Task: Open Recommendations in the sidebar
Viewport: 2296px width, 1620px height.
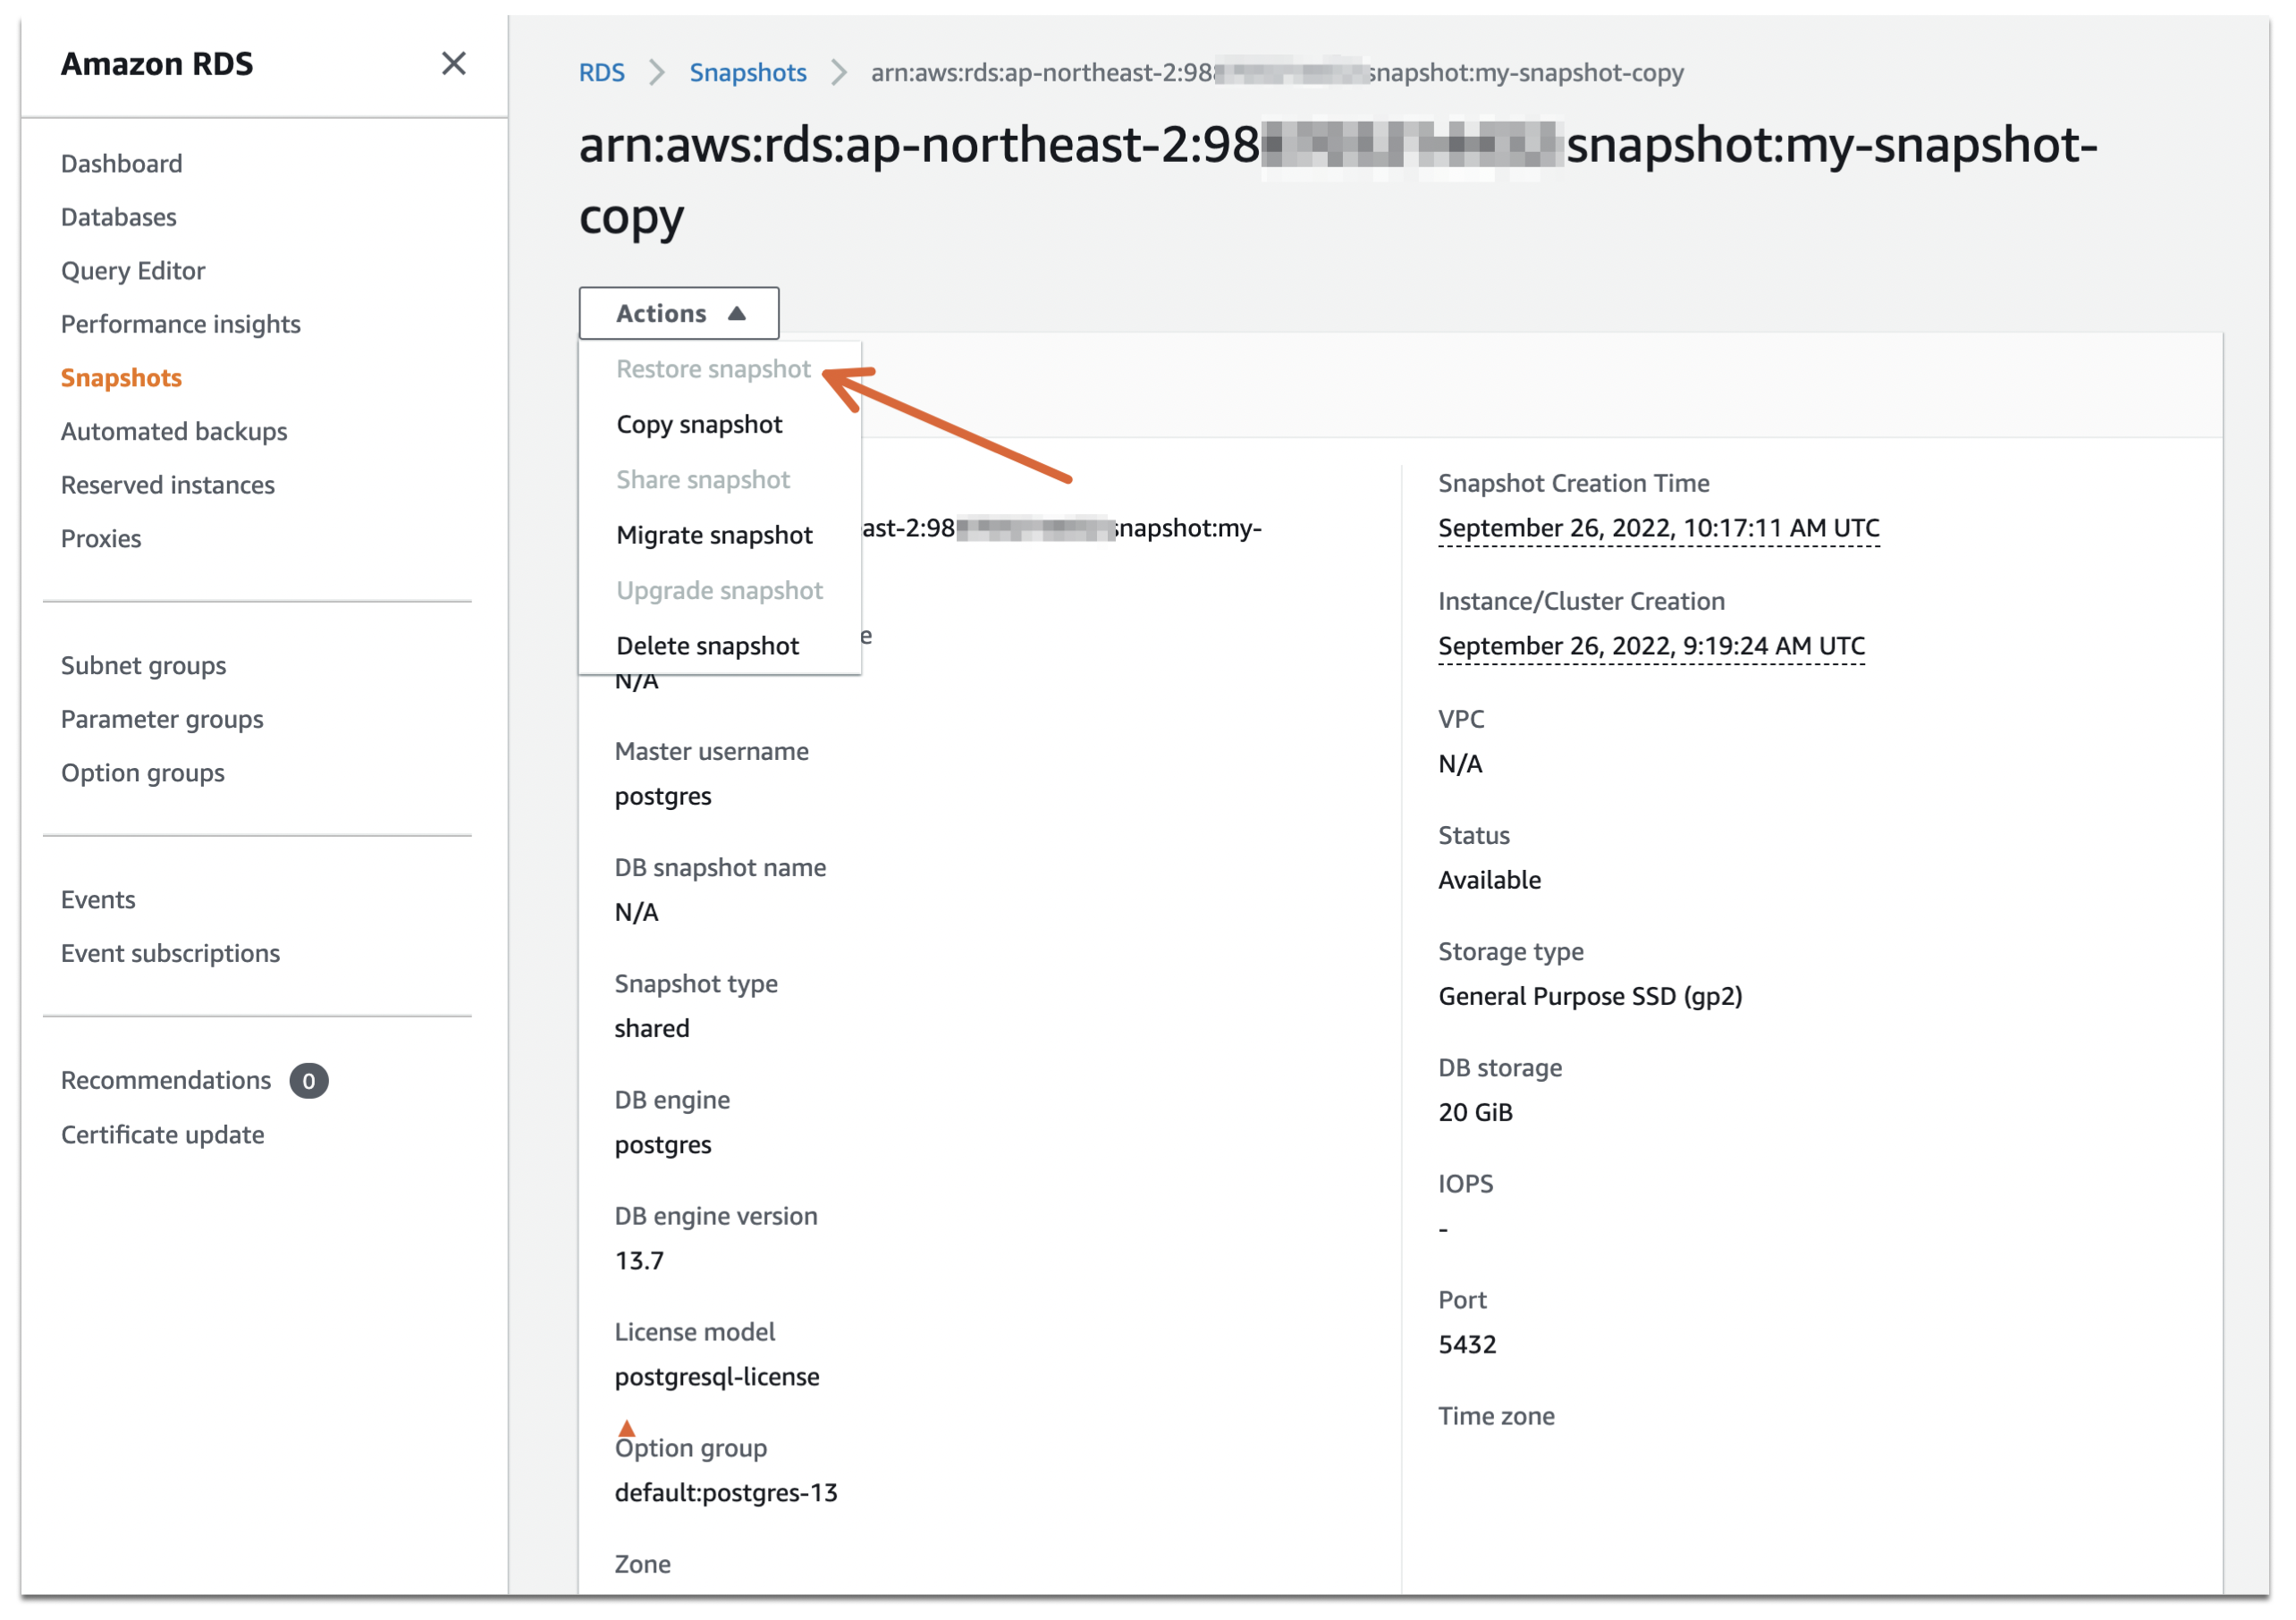Action: coord(166,1081)
